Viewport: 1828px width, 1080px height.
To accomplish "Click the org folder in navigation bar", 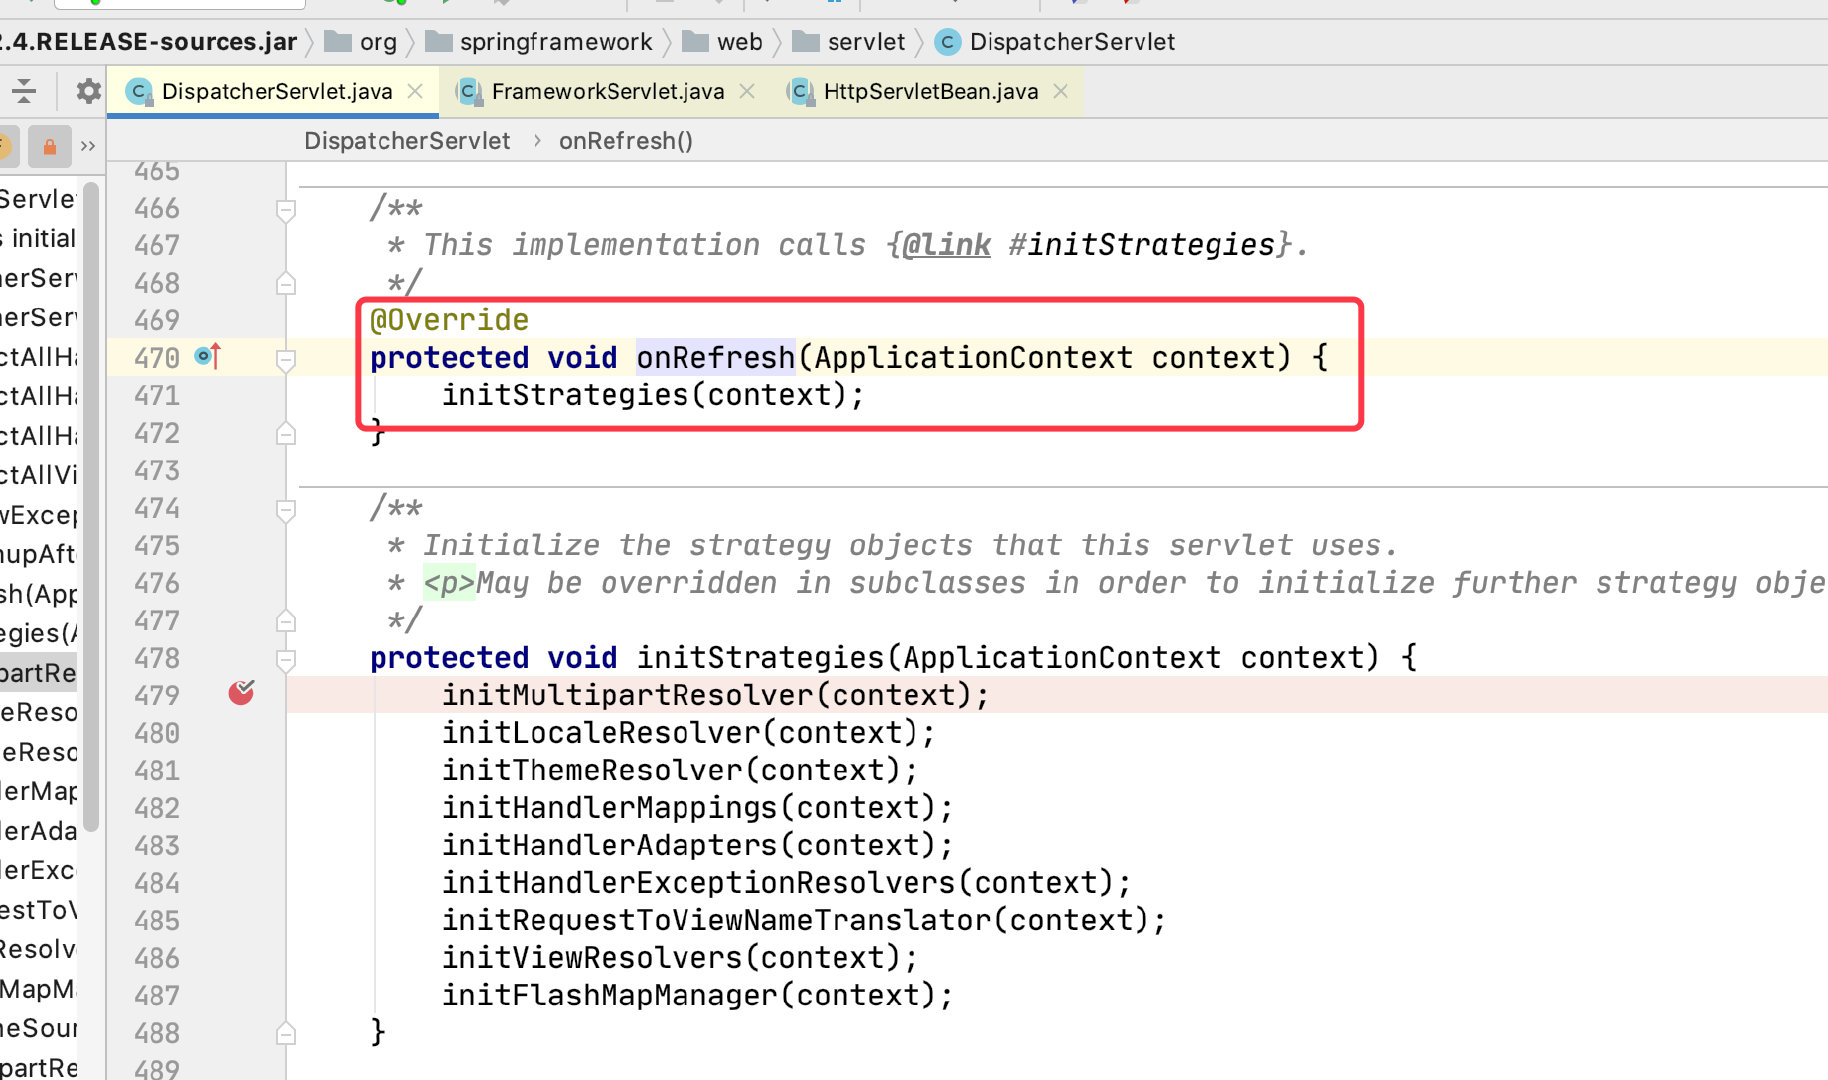I will [x=362, y=42].
